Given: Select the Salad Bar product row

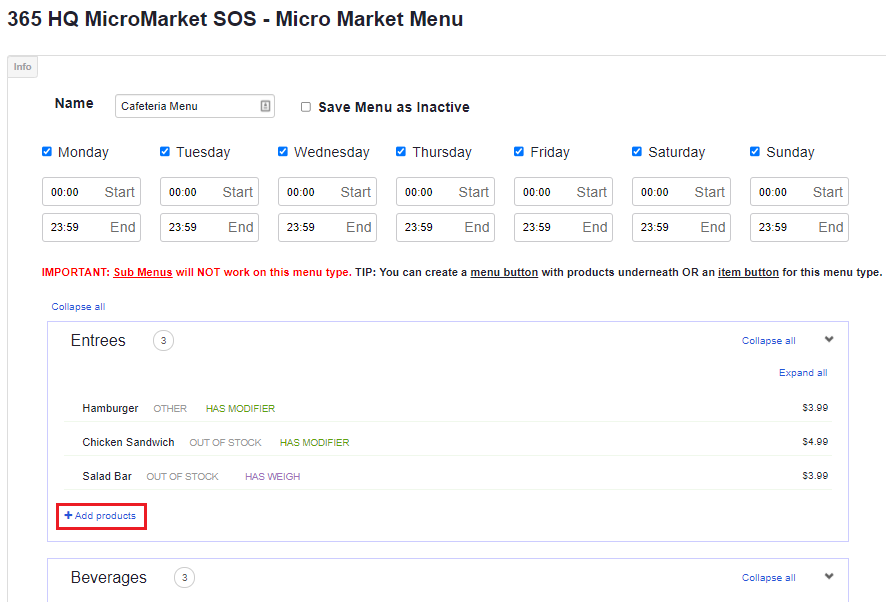Looking at the screenshot, I should pyautogui.click(x=448, y=476).
